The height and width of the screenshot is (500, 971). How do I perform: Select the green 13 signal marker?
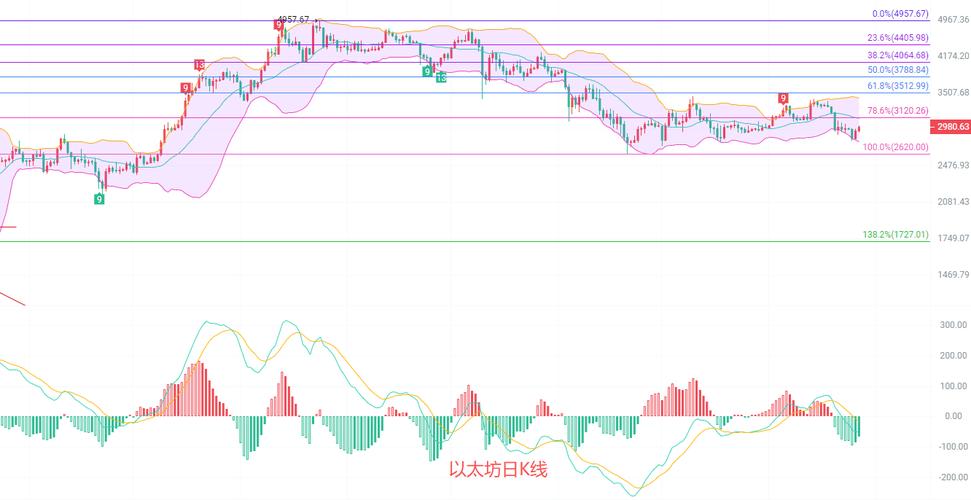tap(440, 76)
